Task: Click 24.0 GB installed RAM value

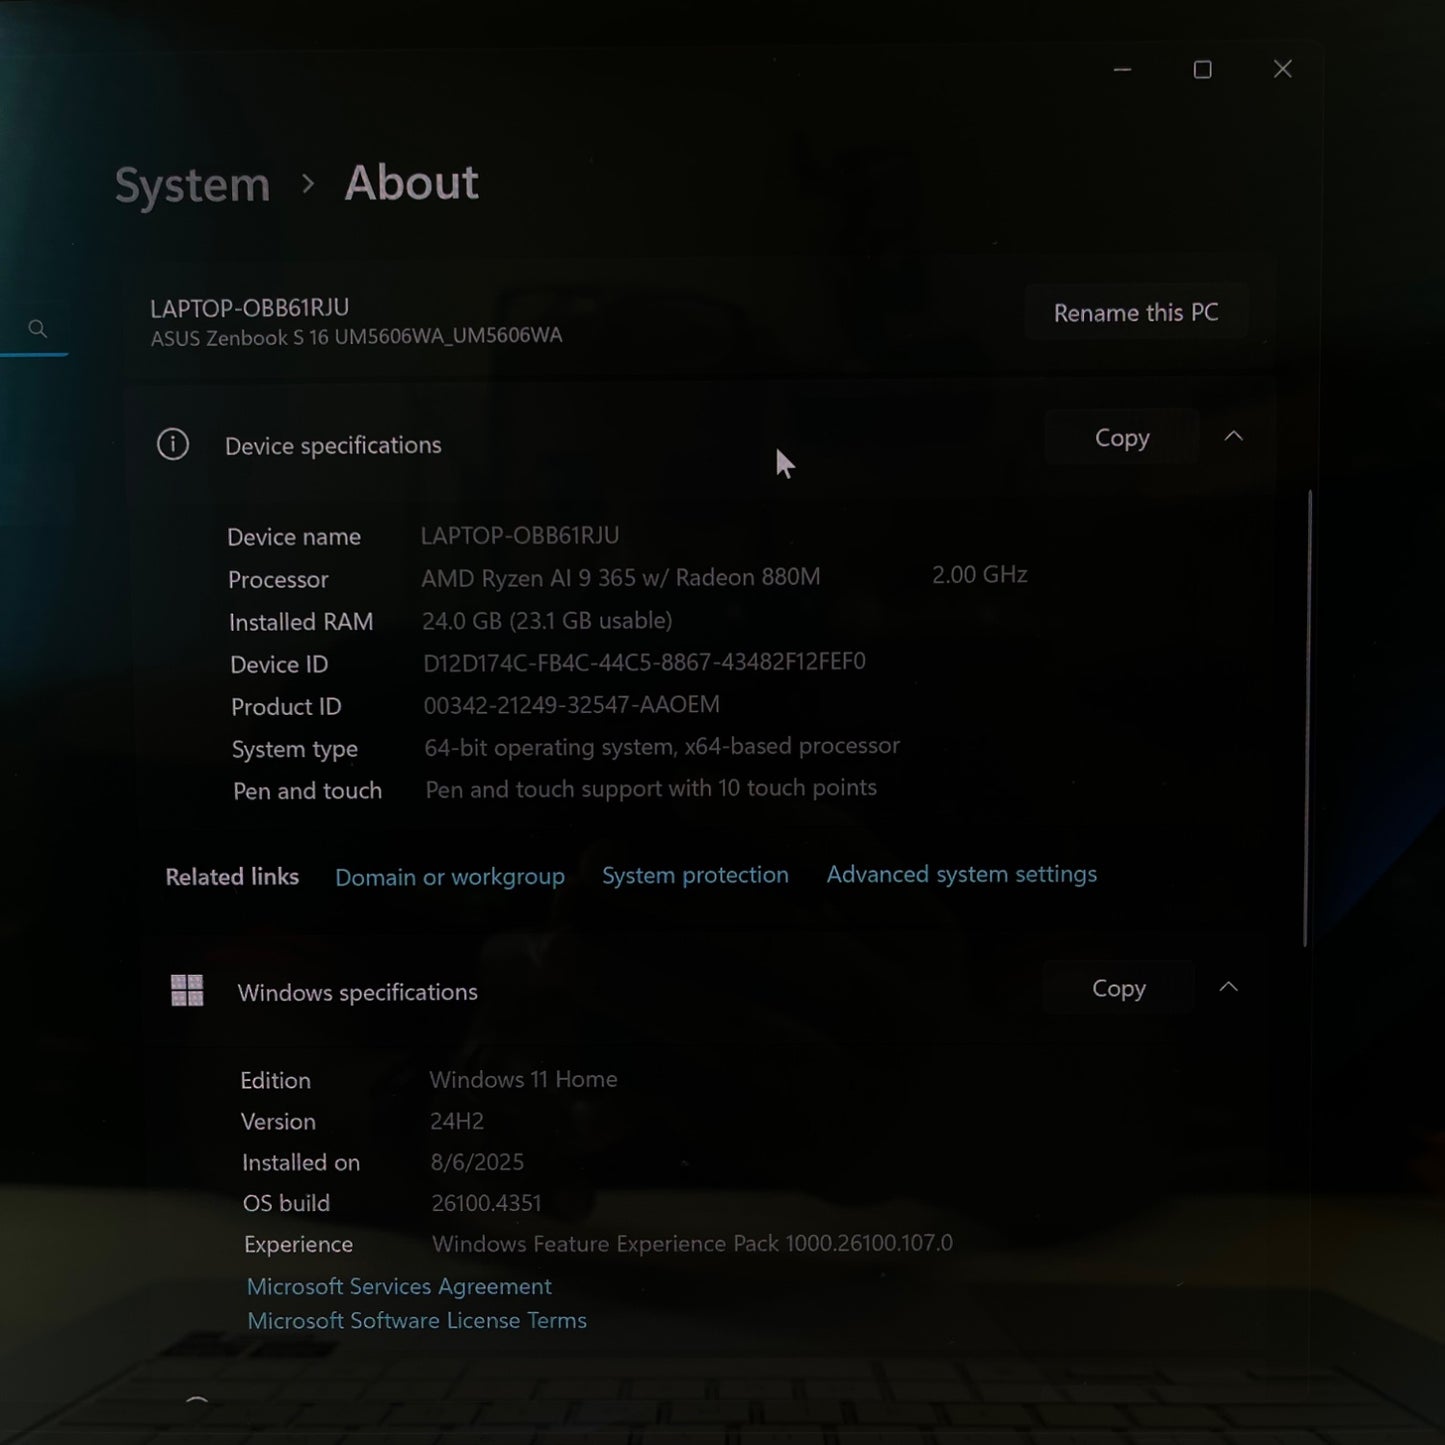Action: [547, 620]
